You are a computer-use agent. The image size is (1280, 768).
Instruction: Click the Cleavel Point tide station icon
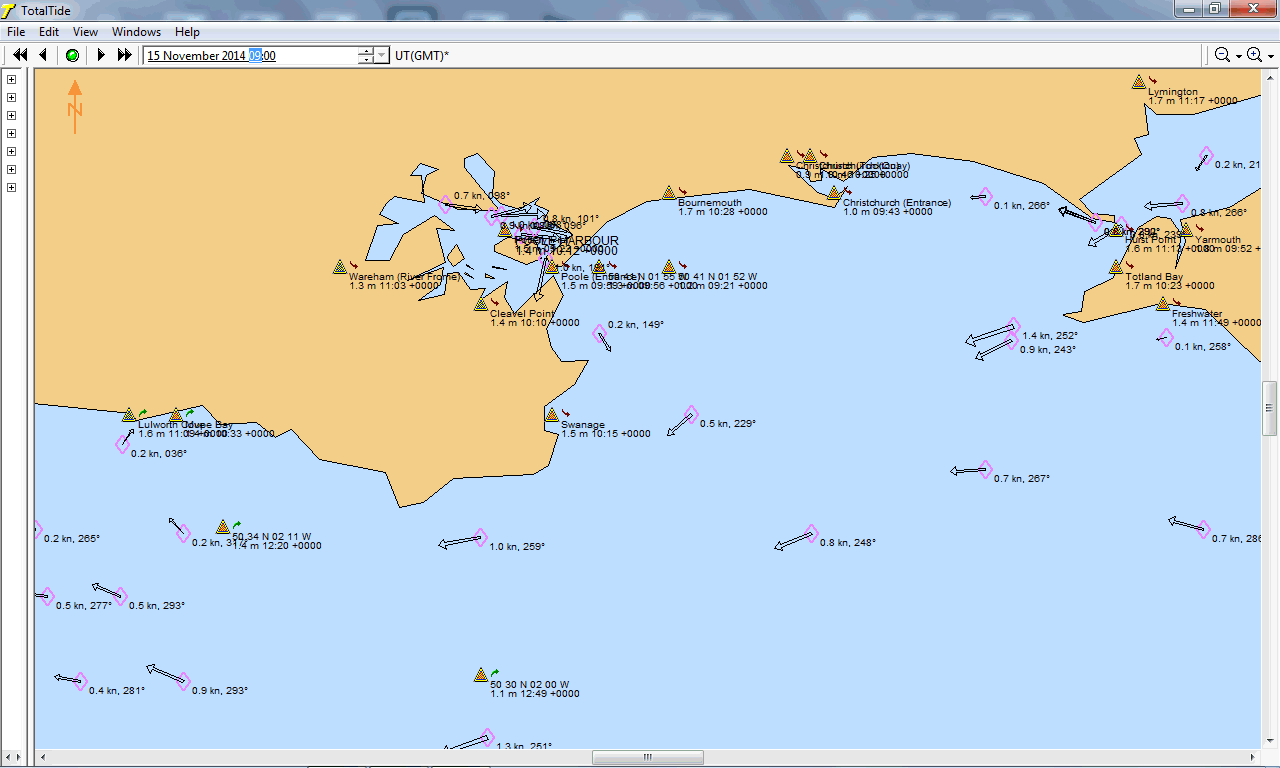pos(481,304)
